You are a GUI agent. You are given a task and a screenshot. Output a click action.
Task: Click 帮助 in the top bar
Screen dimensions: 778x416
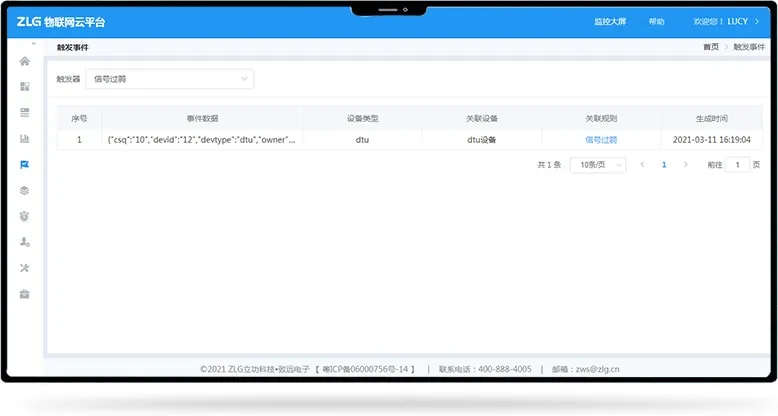(656, 22)
